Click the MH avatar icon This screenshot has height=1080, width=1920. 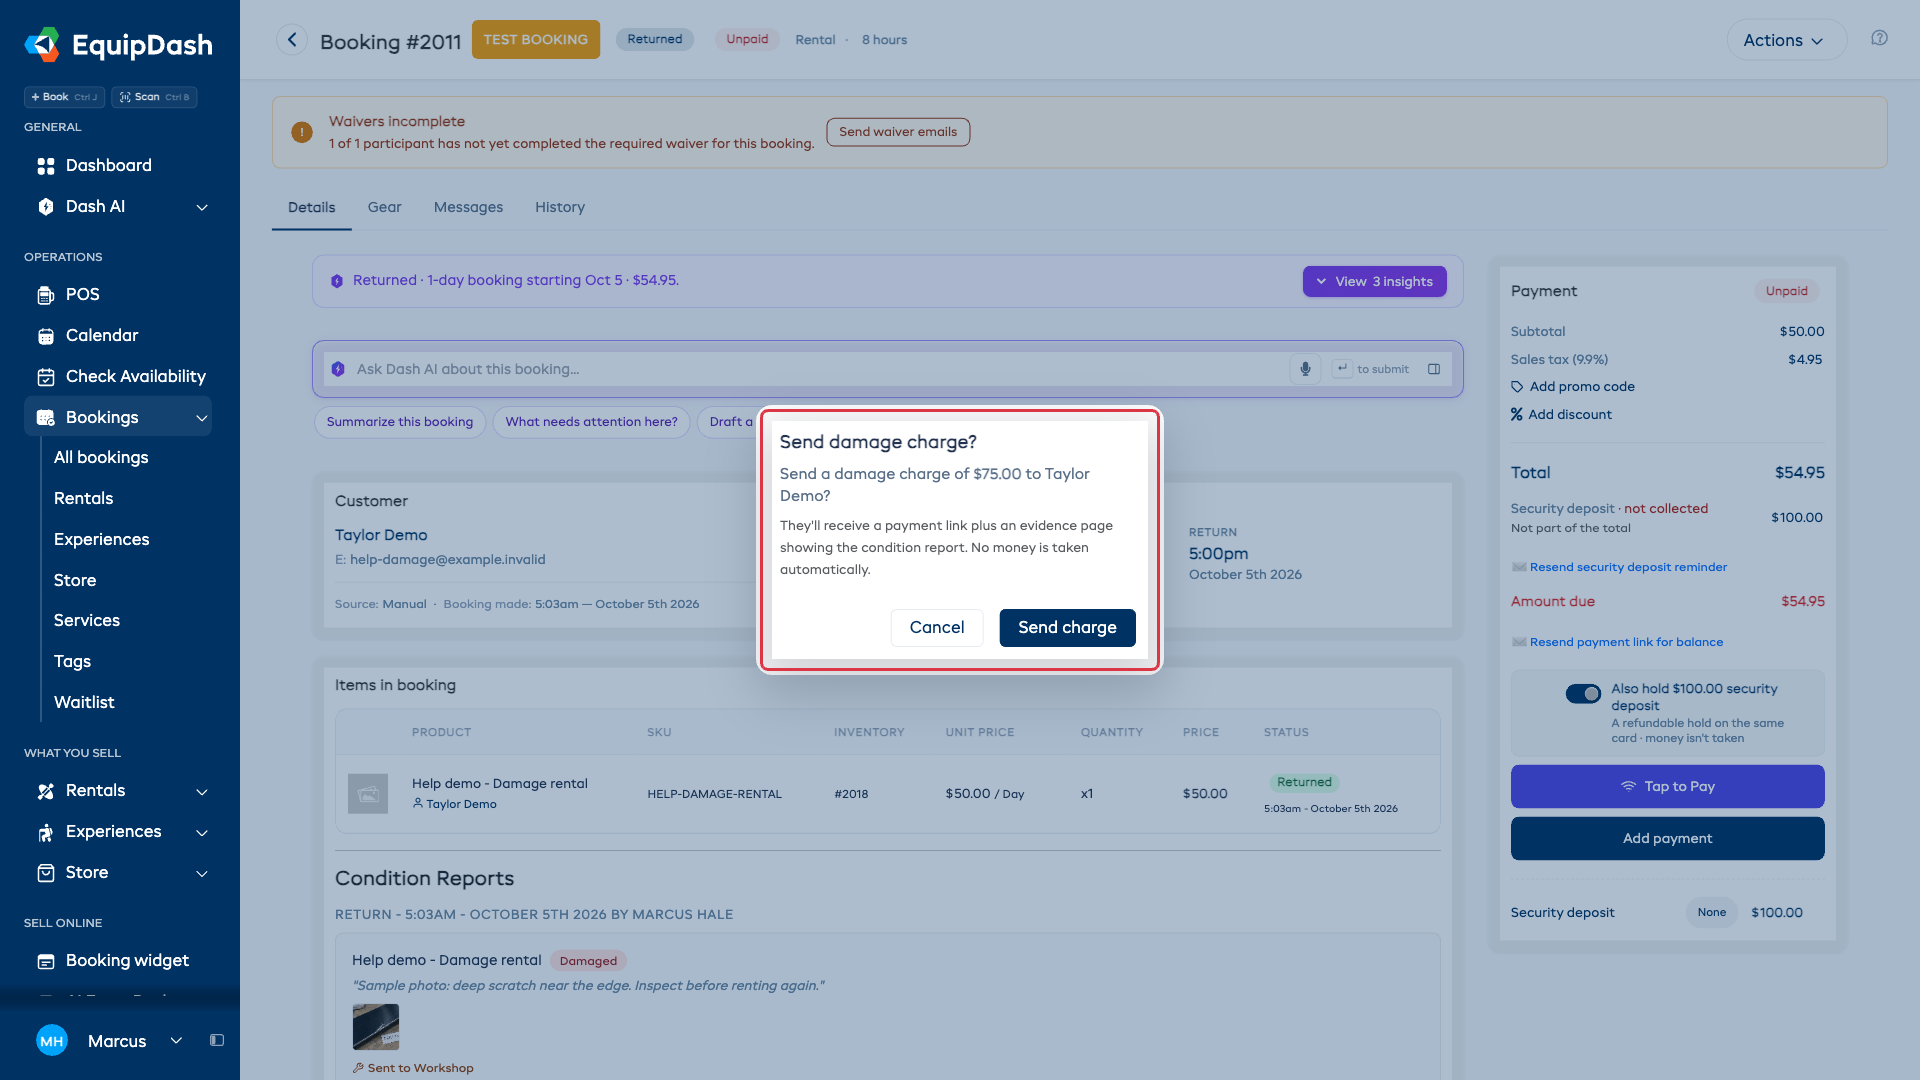52,1040
